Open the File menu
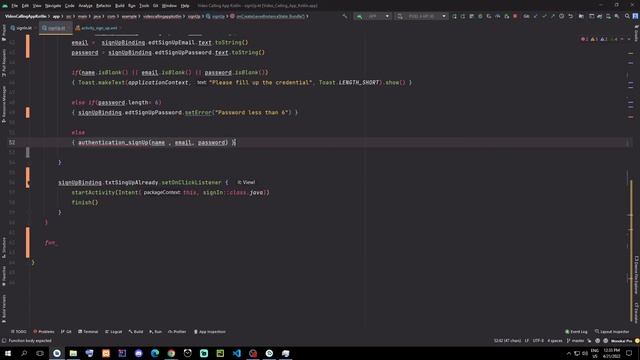This screenshot has height=360, width=640. 15,6
